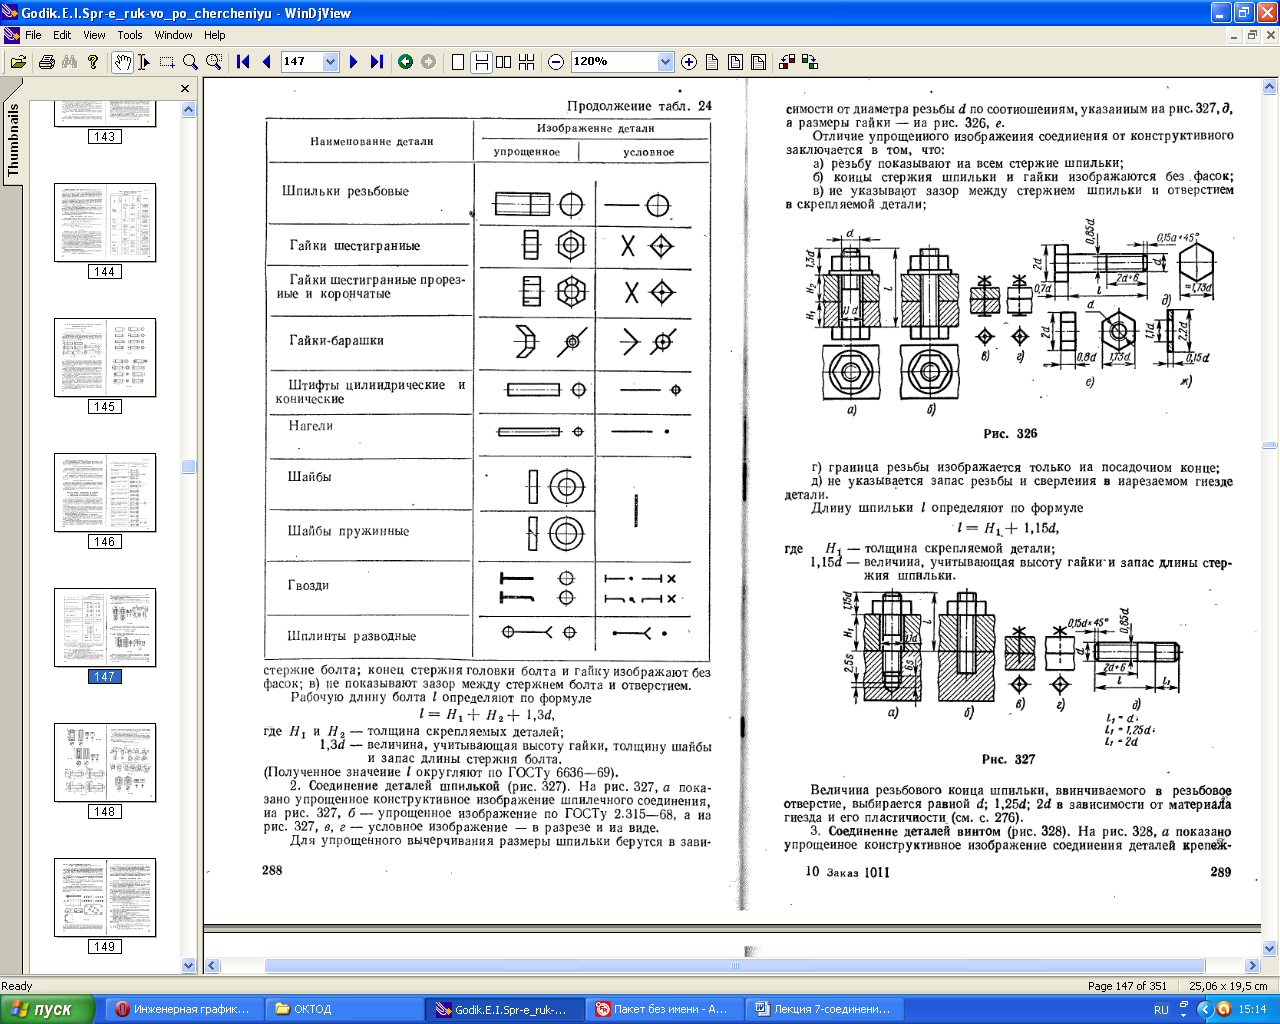This screenshot has width=1280, height=1024.
Task: Click the third page-fit icon after zoom in
Action: [758, 62]
